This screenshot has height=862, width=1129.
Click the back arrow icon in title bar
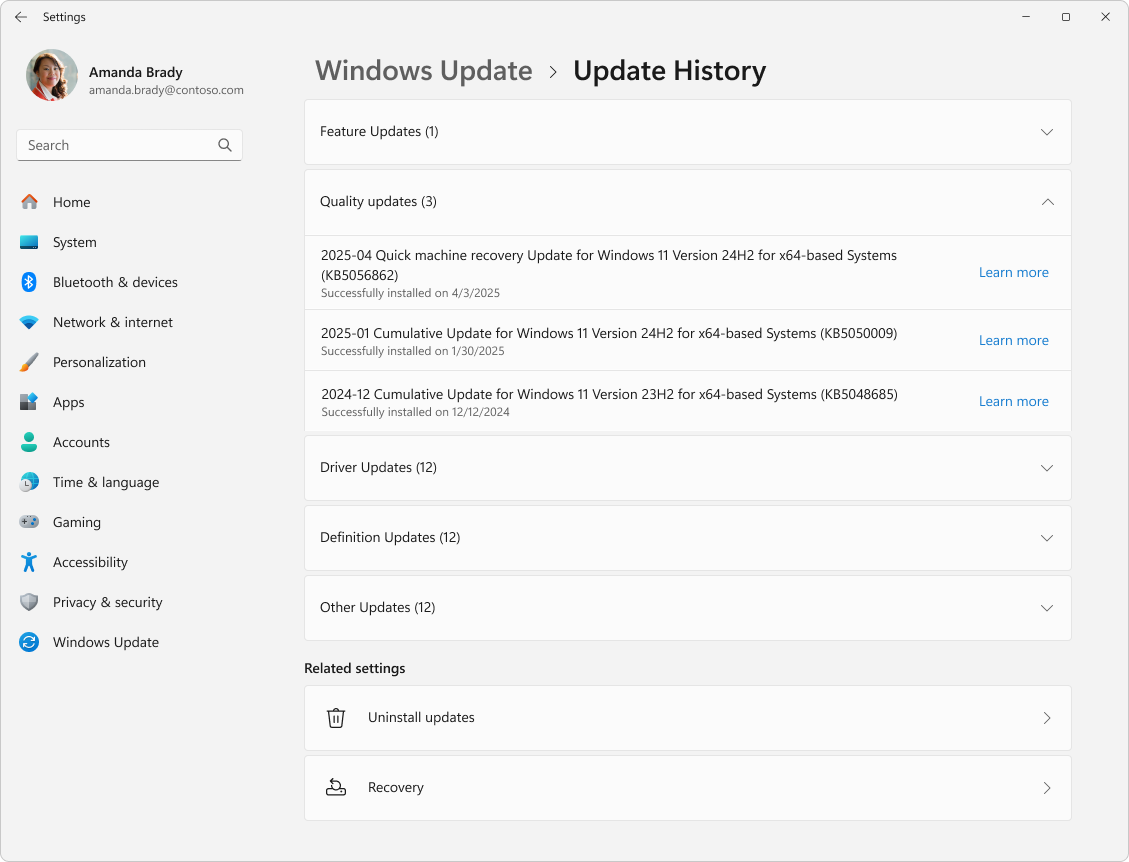pos(21,17)
